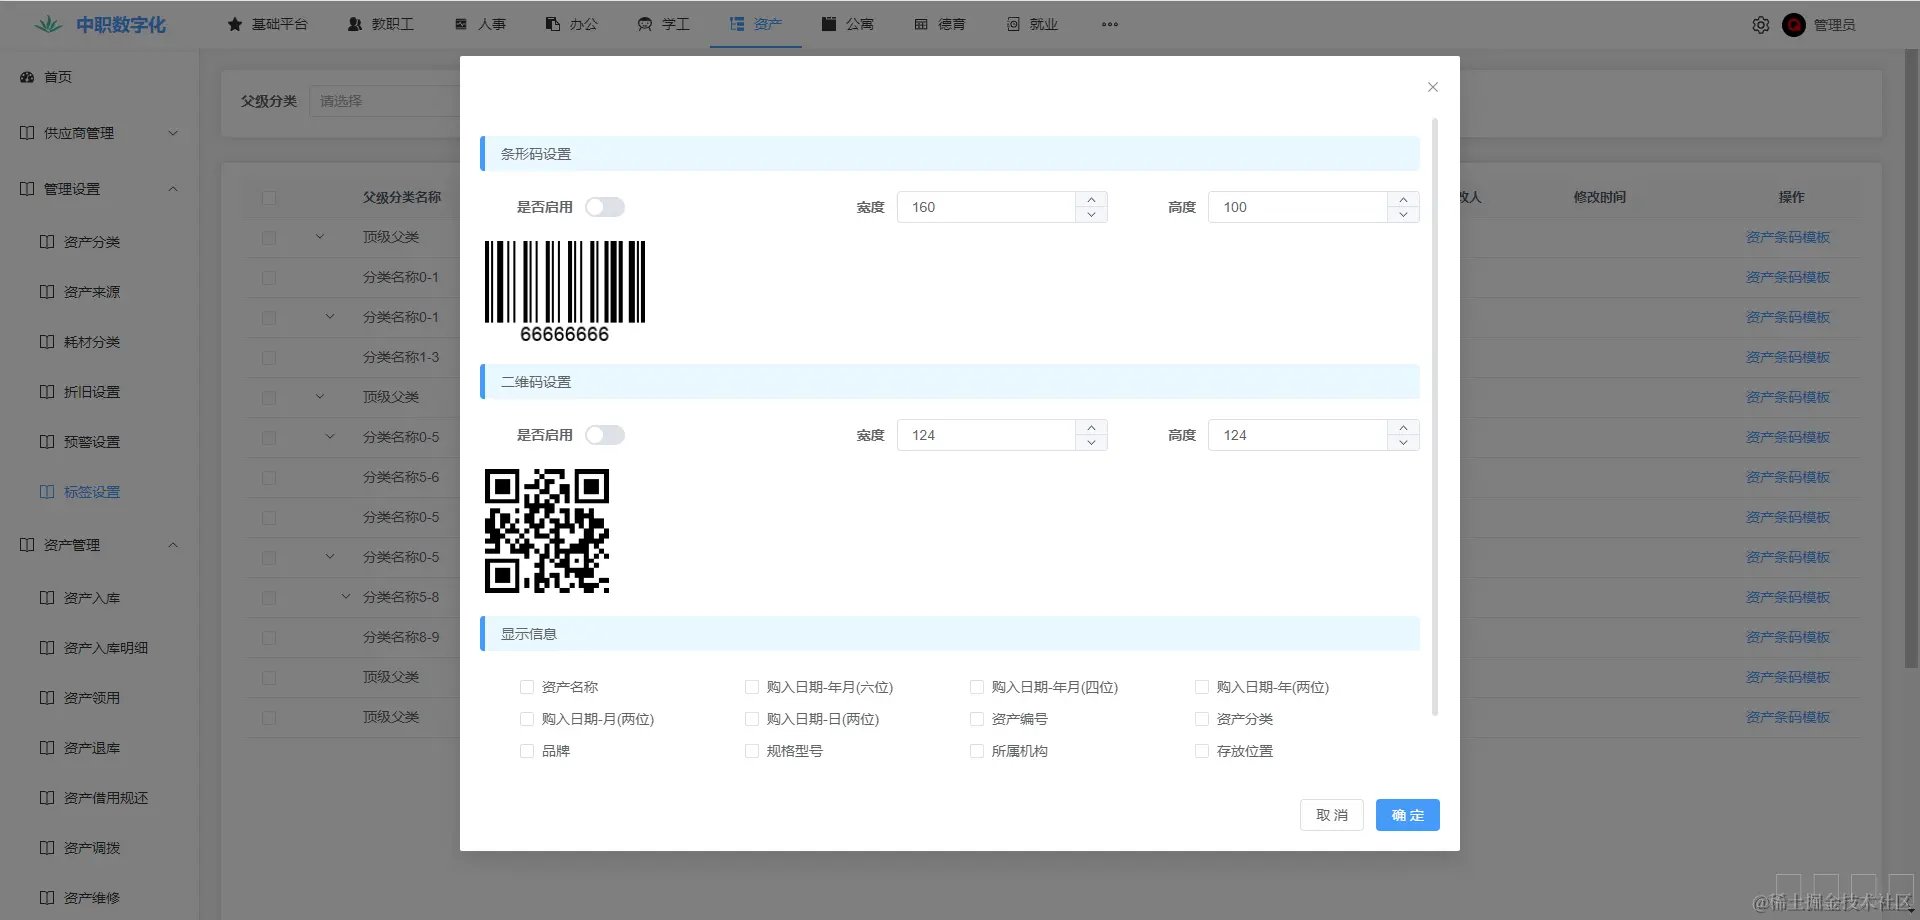Image resolution: width=1920 pixels, height=920 pixels.
Task: Increase QR code width with up arrow
Action: pyautogui.click(x=1091, y=427)
